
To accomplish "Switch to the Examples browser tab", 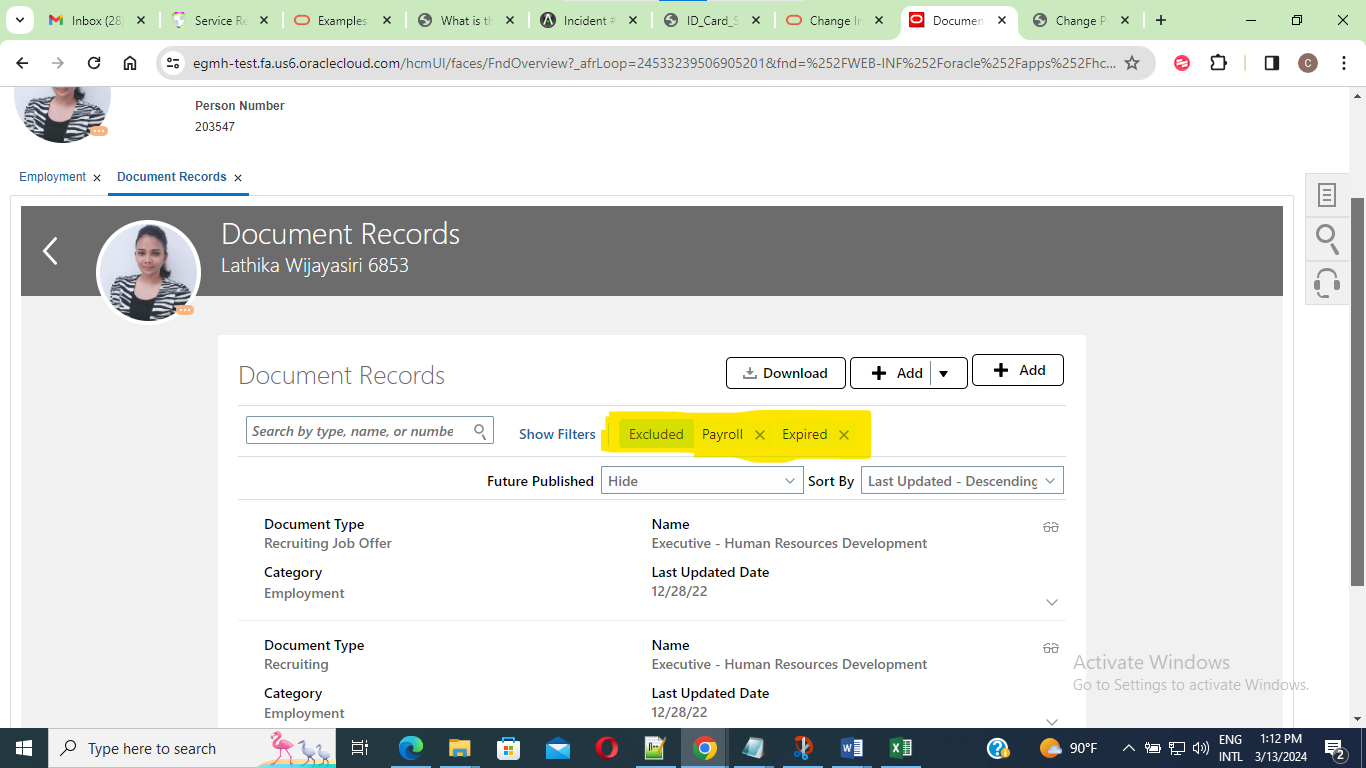I will tap(343, 20).
